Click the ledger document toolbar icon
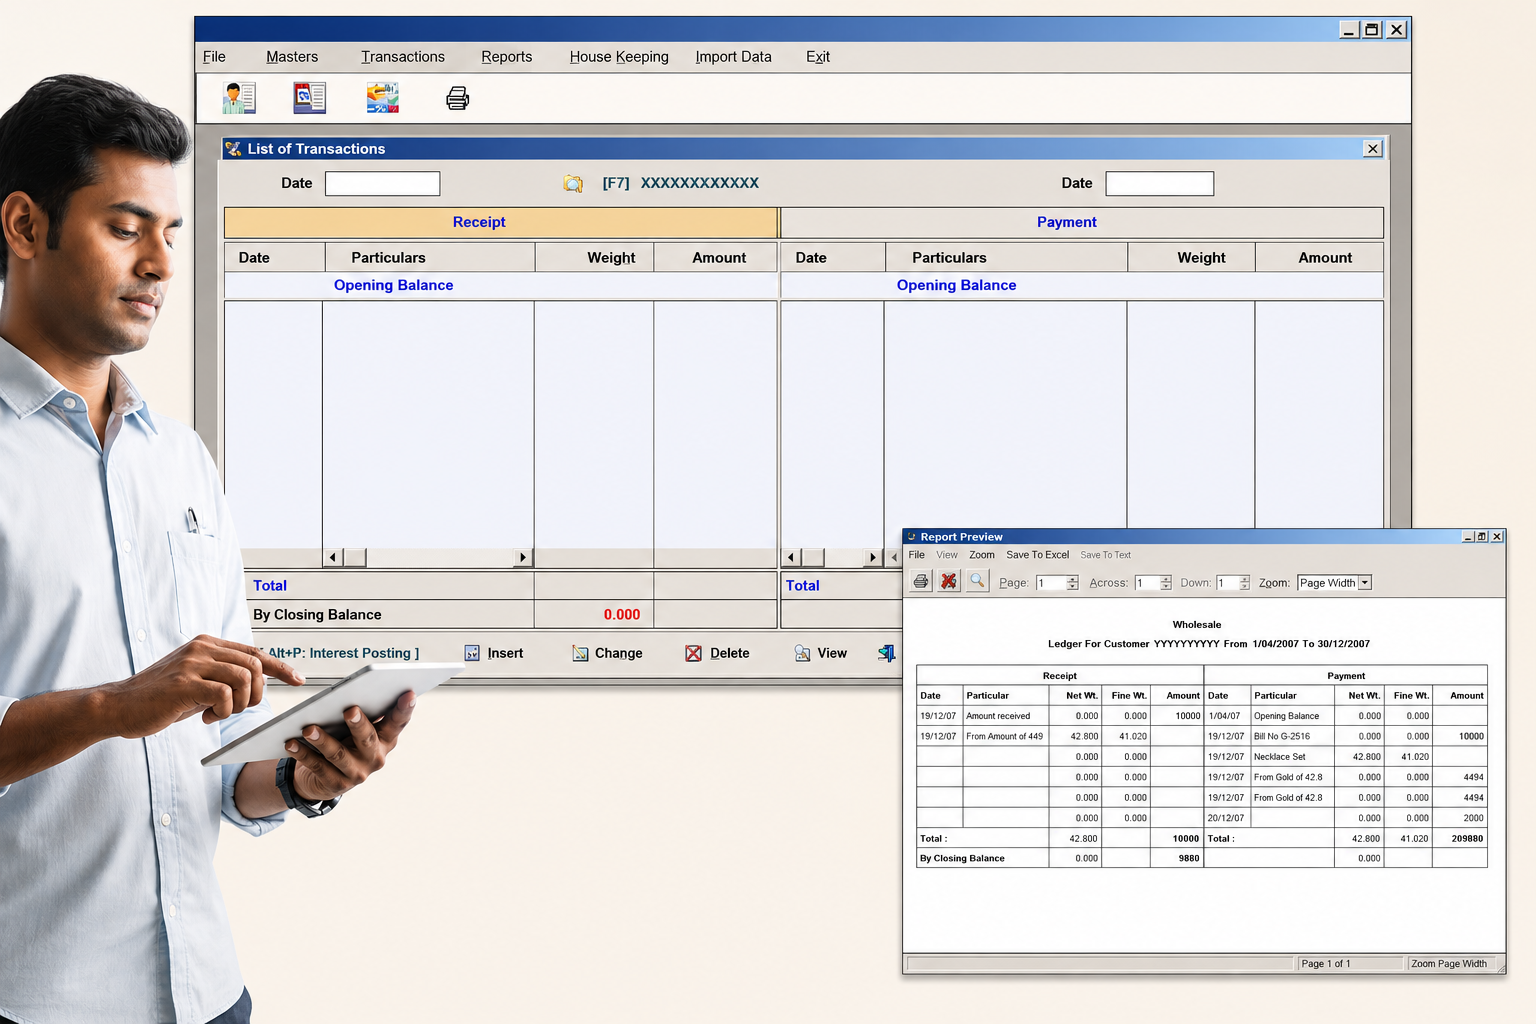Image resolution: width=1536 pixels, height=1024 pixels. (x=309, y=98)
